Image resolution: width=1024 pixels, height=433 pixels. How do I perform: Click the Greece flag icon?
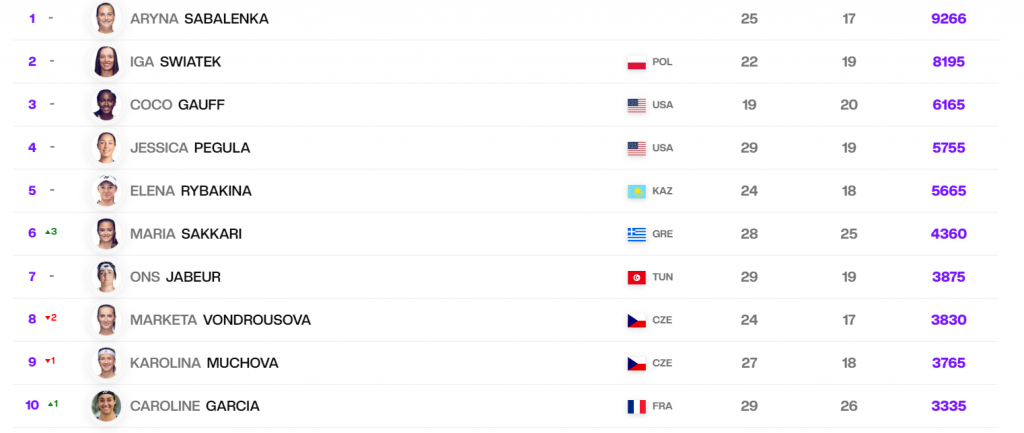pos(636,234)
